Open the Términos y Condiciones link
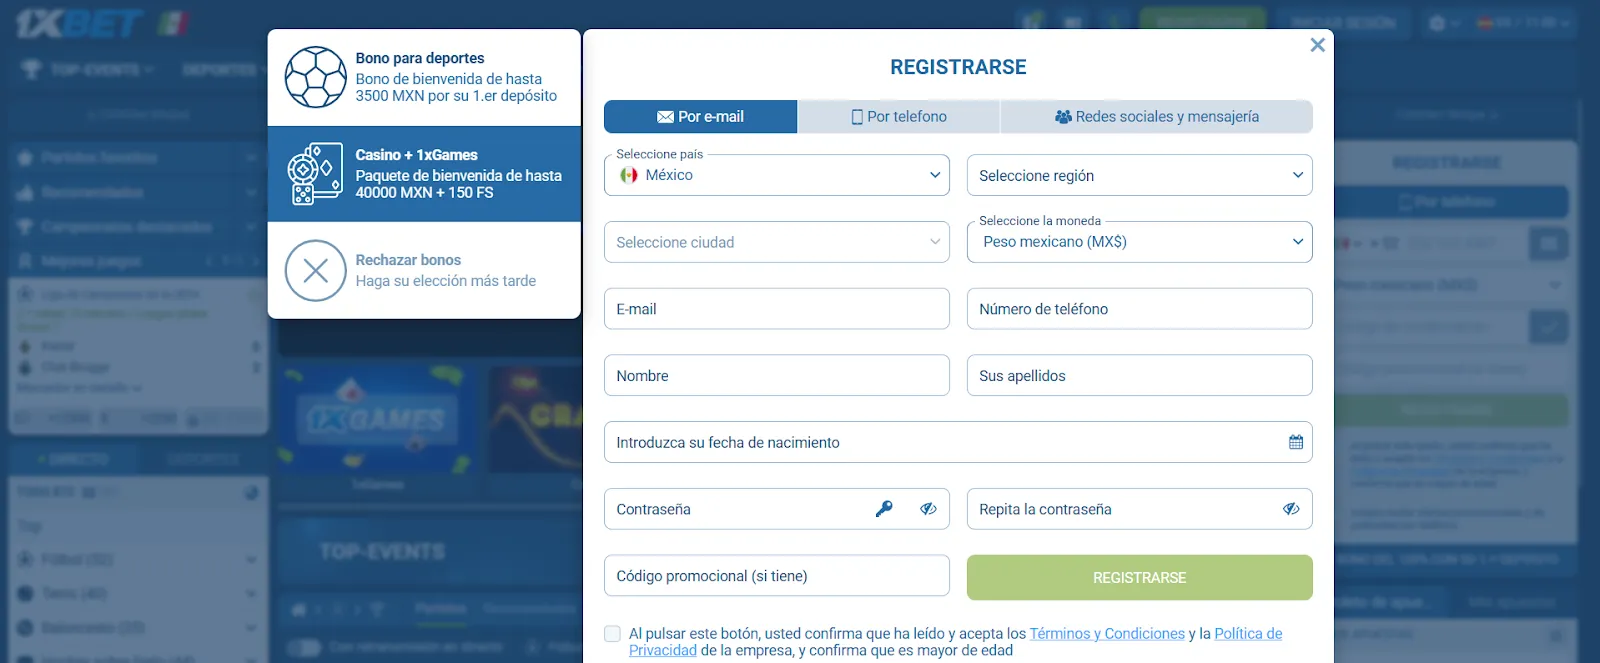 (x=1107, y=634)
